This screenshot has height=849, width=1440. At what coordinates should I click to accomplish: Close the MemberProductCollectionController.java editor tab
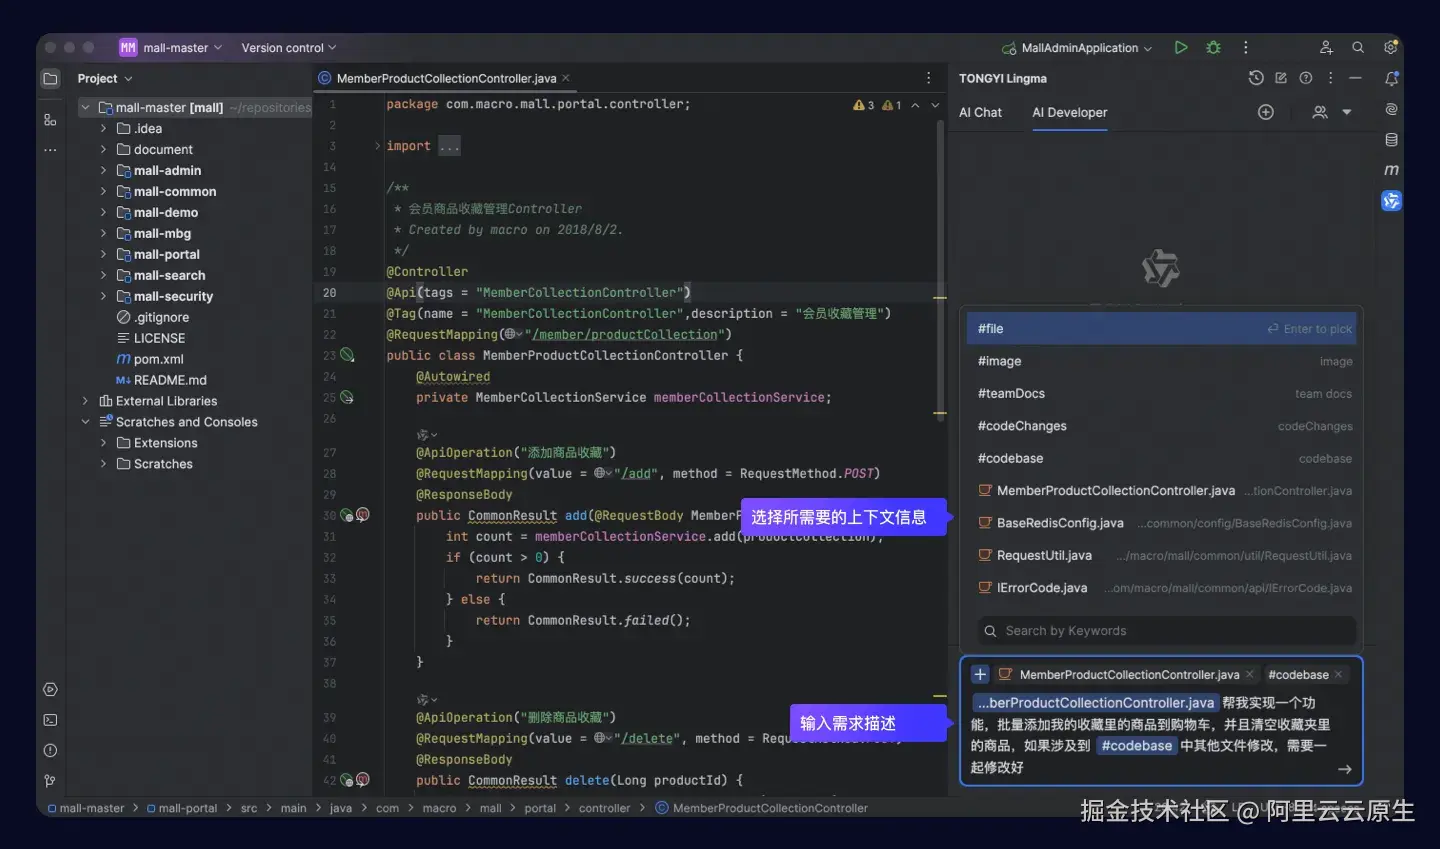point(566,78)
